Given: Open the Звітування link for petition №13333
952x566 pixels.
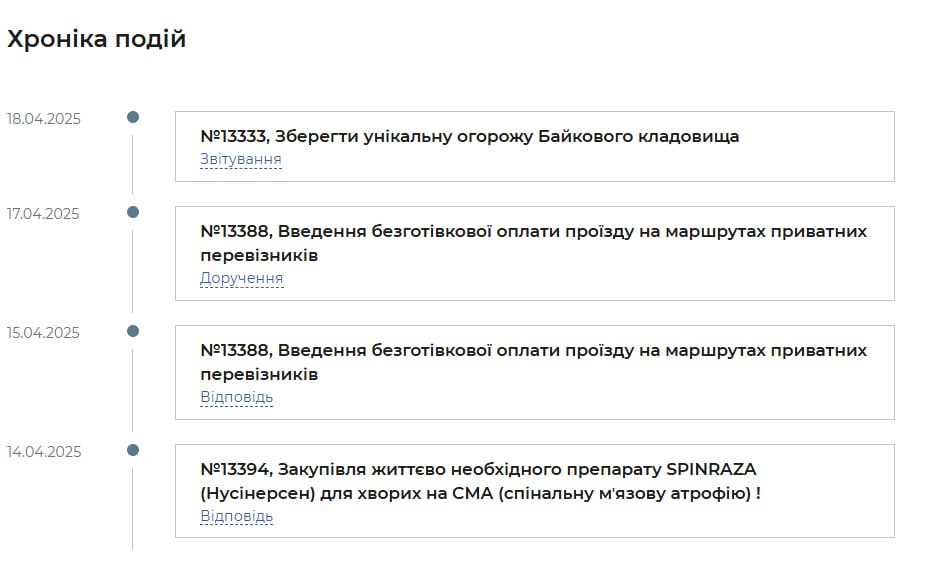Looking at the screenshot, I should click(x=240, y=159).
